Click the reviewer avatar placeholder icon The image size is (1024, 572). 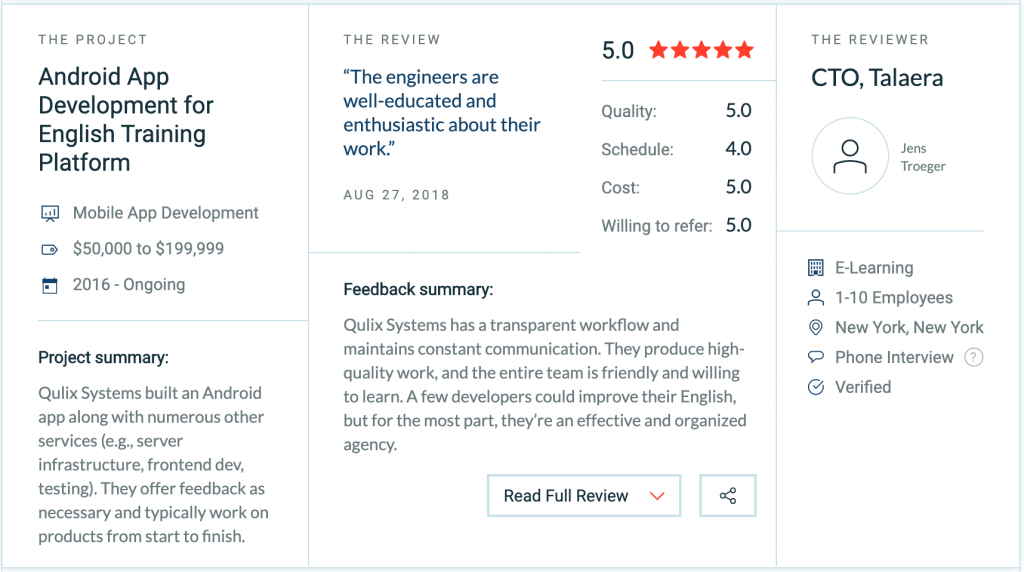pos(849,158)
